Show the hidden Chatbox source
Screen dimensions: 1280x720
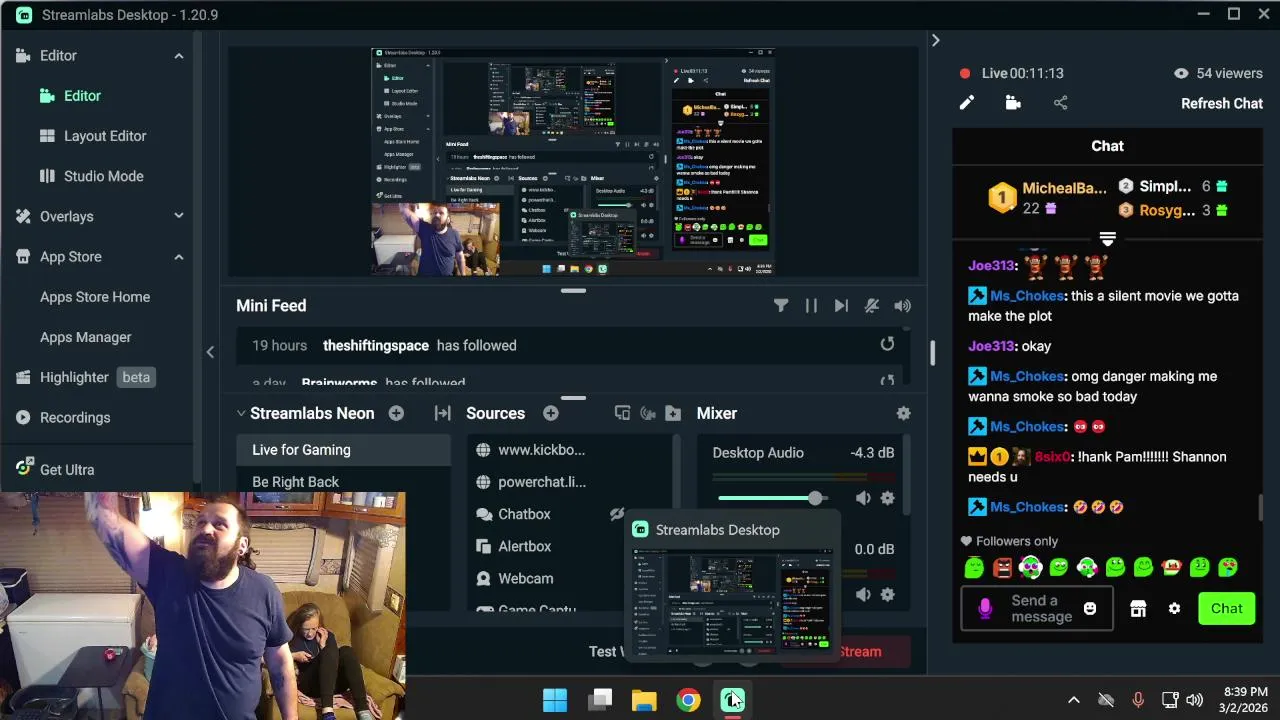pyautogui.click(x=617, y=514)
